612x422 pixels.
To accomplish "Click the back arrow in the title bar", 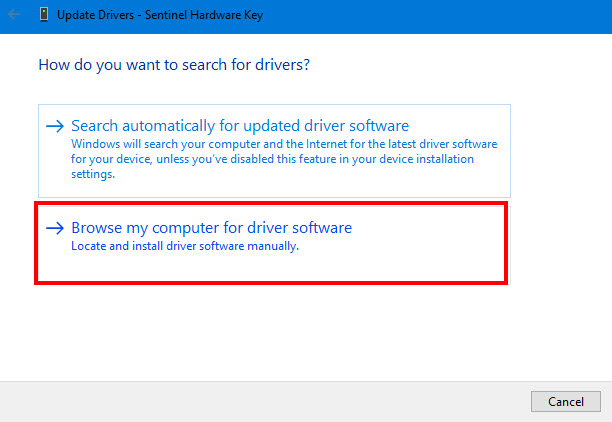I will [14, 15].
